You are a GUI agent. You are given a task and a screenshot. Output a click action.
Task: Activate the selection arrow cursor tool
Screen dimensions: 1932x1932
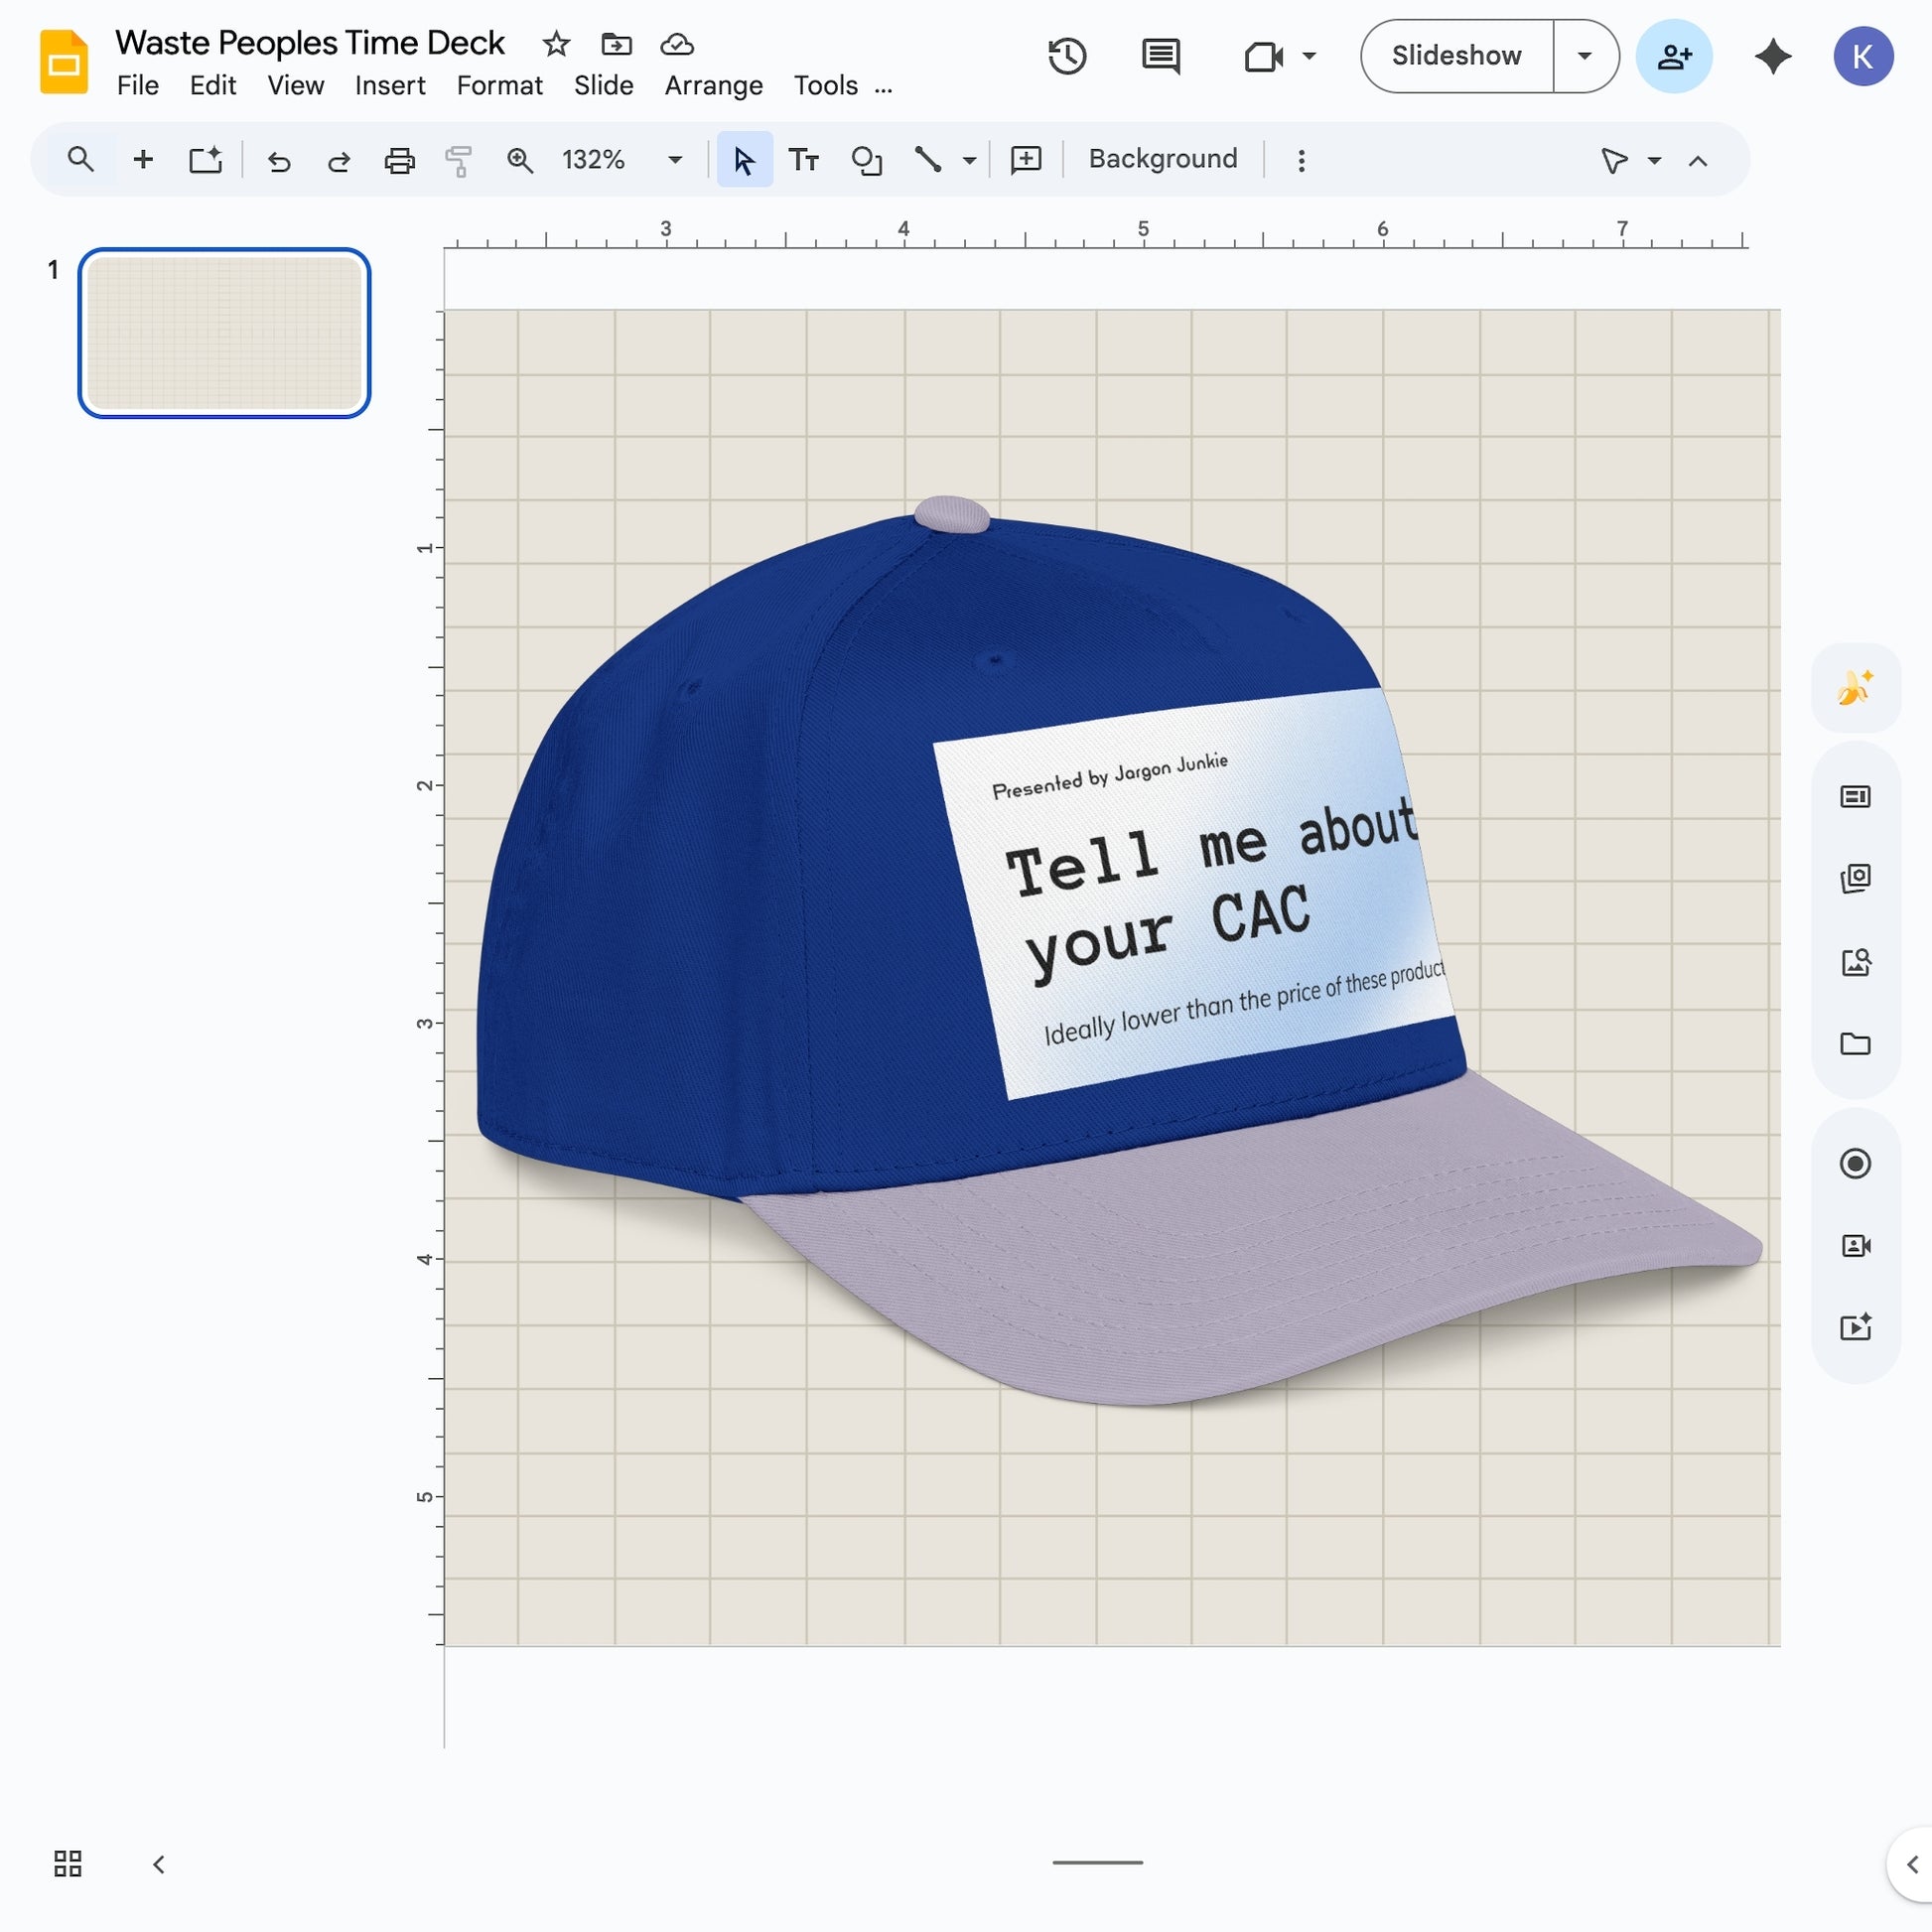click(x=743, y=158)
